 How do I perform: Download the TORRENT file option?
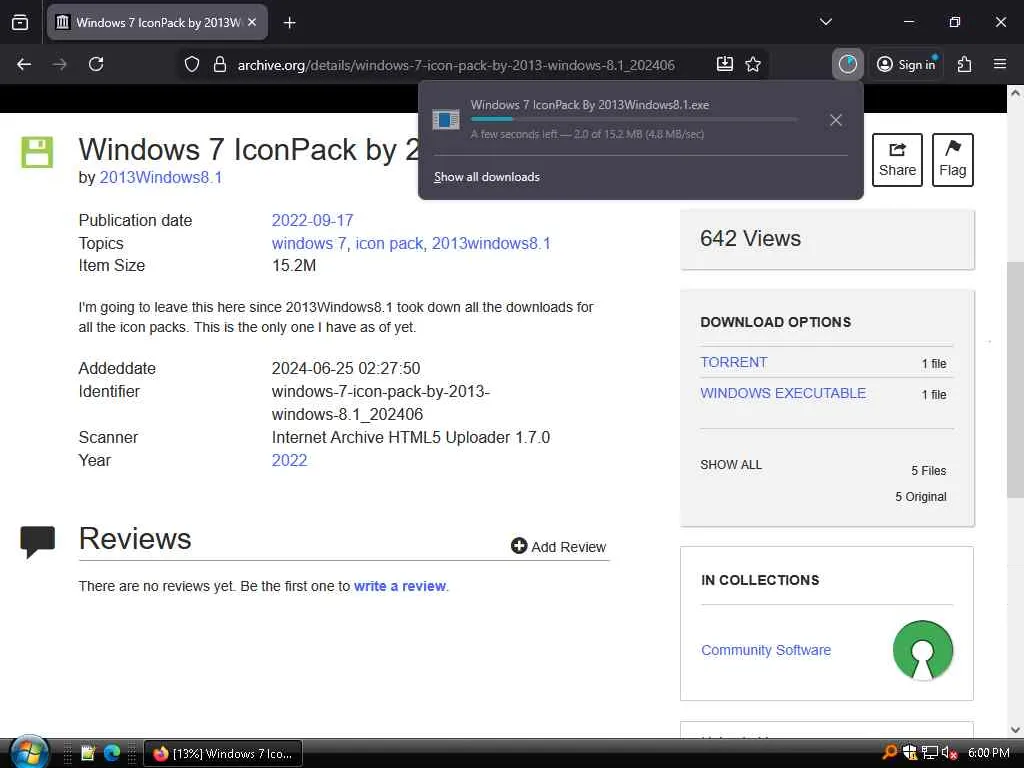(x=733, y=362)
